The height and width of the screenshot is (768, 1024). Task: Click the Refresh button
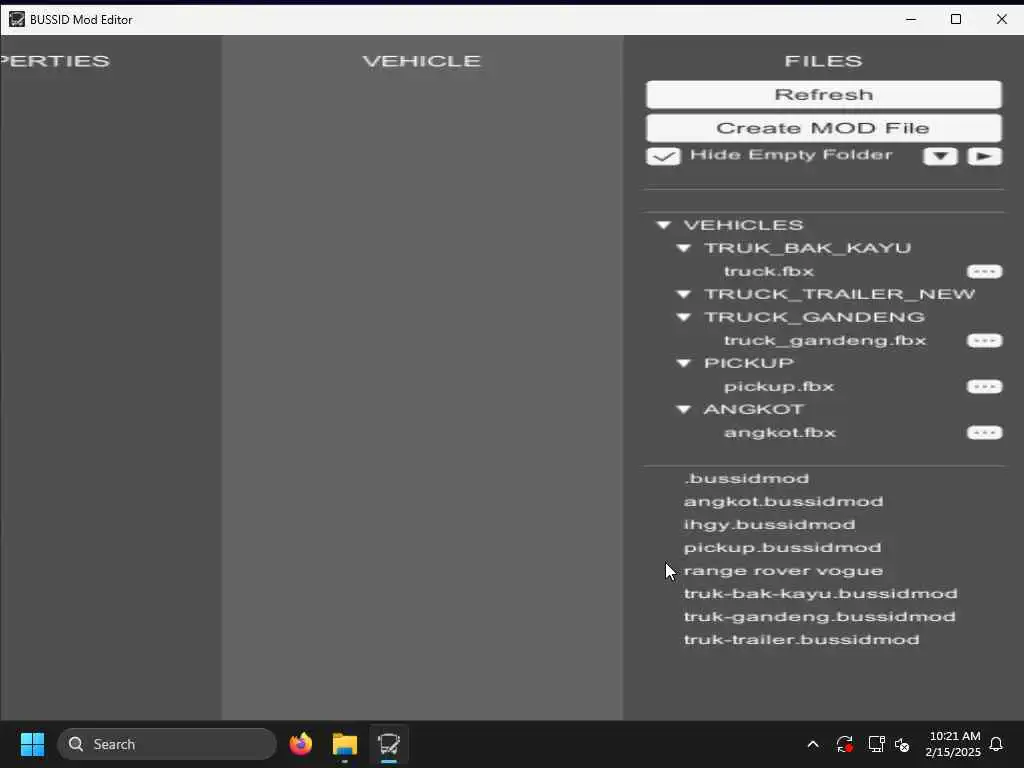[824, 95]
